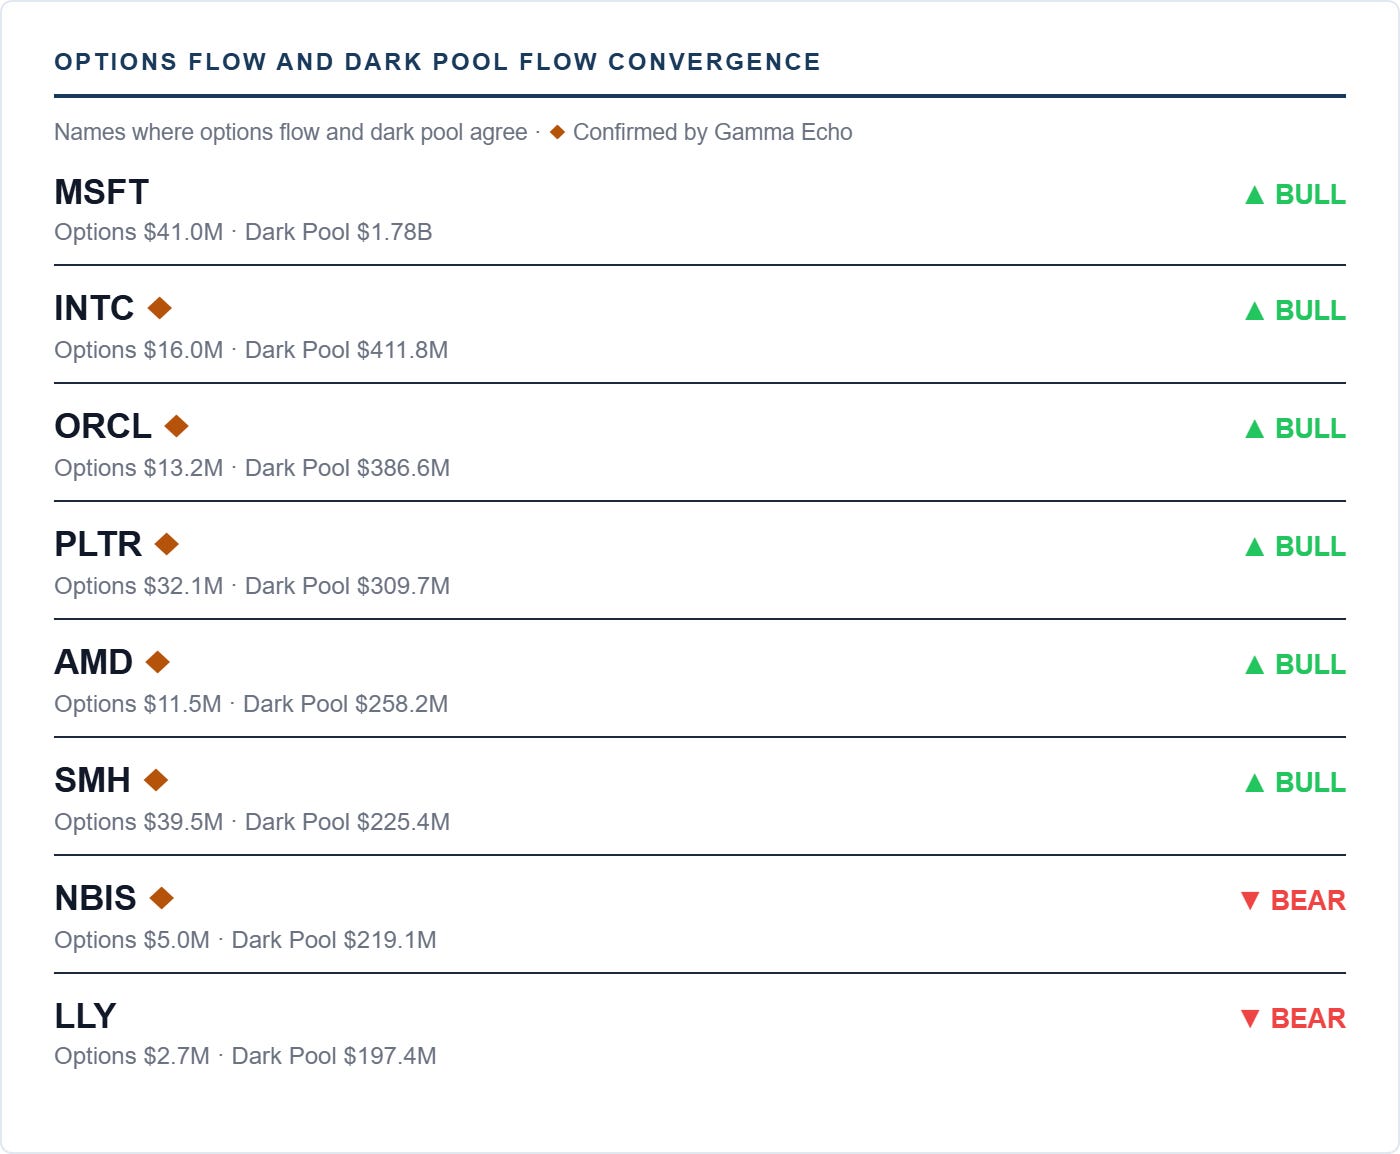Viewport: 1400px width, 1154px height.
Task: Click the diamond marker beside PLTR
Action: click(167, 544)
